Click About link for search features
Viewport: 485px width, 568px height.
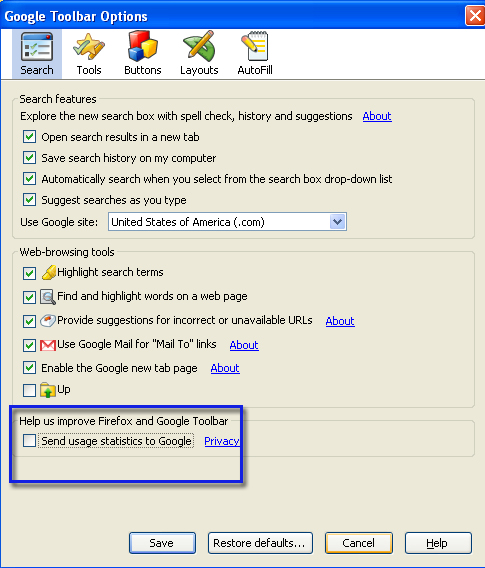pos(377,116)
